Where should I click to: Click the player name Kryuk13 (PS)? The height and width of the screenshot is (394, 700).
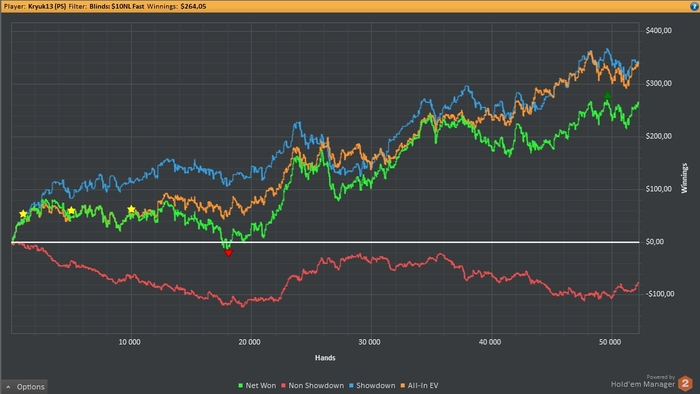pyautogui.click(x=47, y=7)
